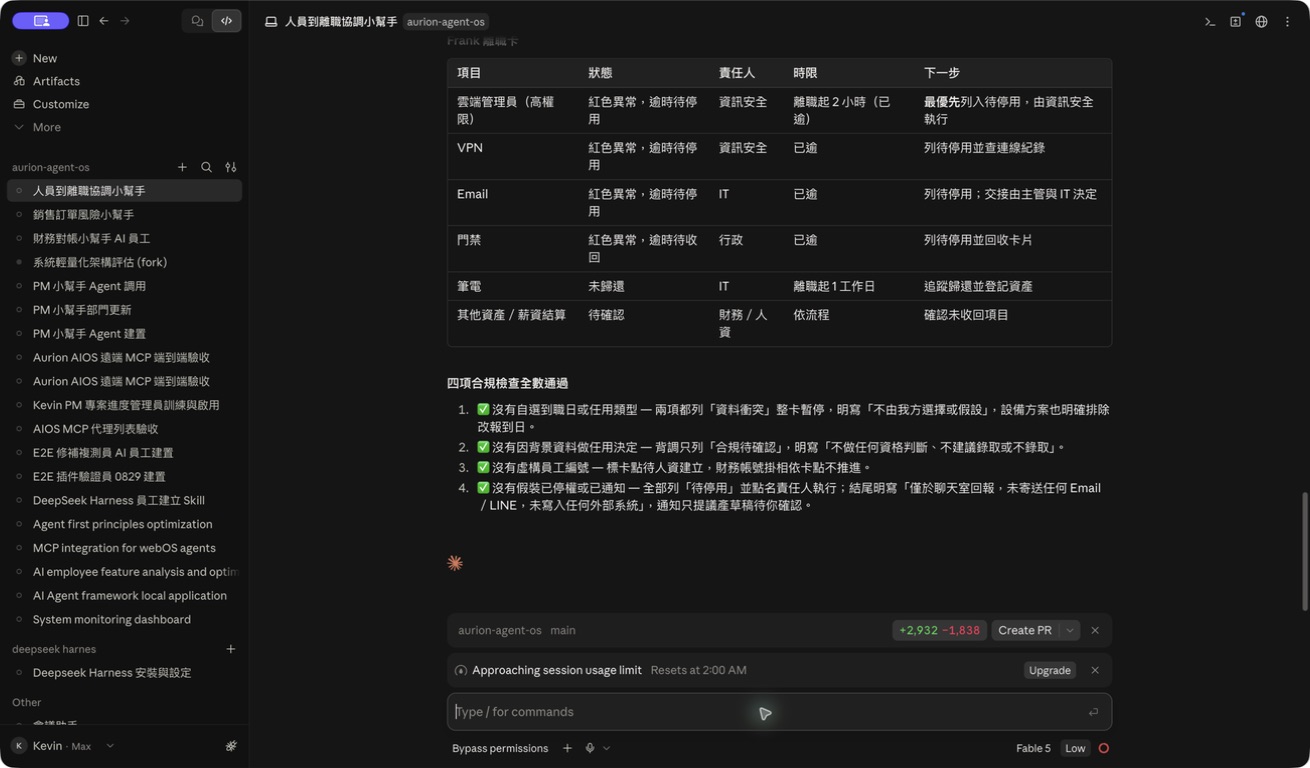The width and height of the screenshot is (1310, 768).
Task: Click the send return-arrow icon
Action: click(x=1093, y=712)
